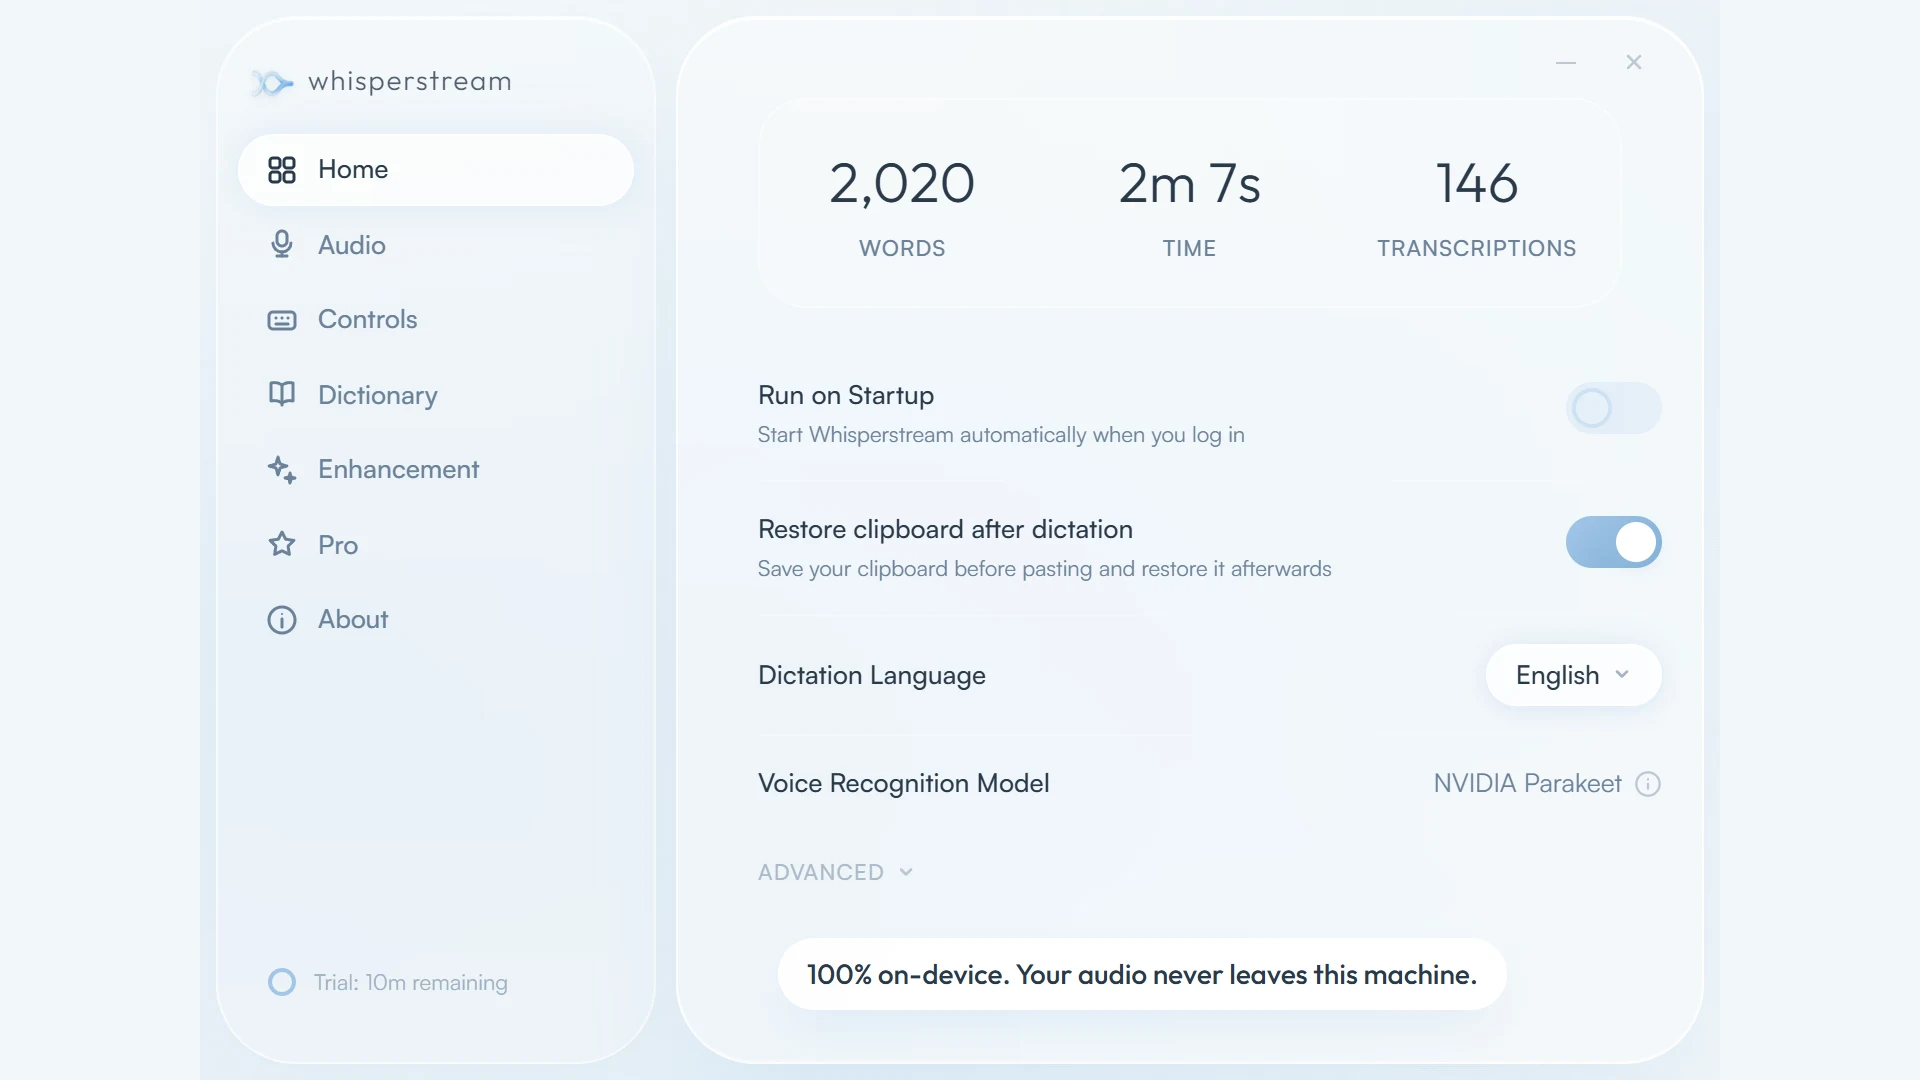Click the Dictation Language label
Image resolution: width=1920 pixels, height=1080 pixels.
coord(872,676)
